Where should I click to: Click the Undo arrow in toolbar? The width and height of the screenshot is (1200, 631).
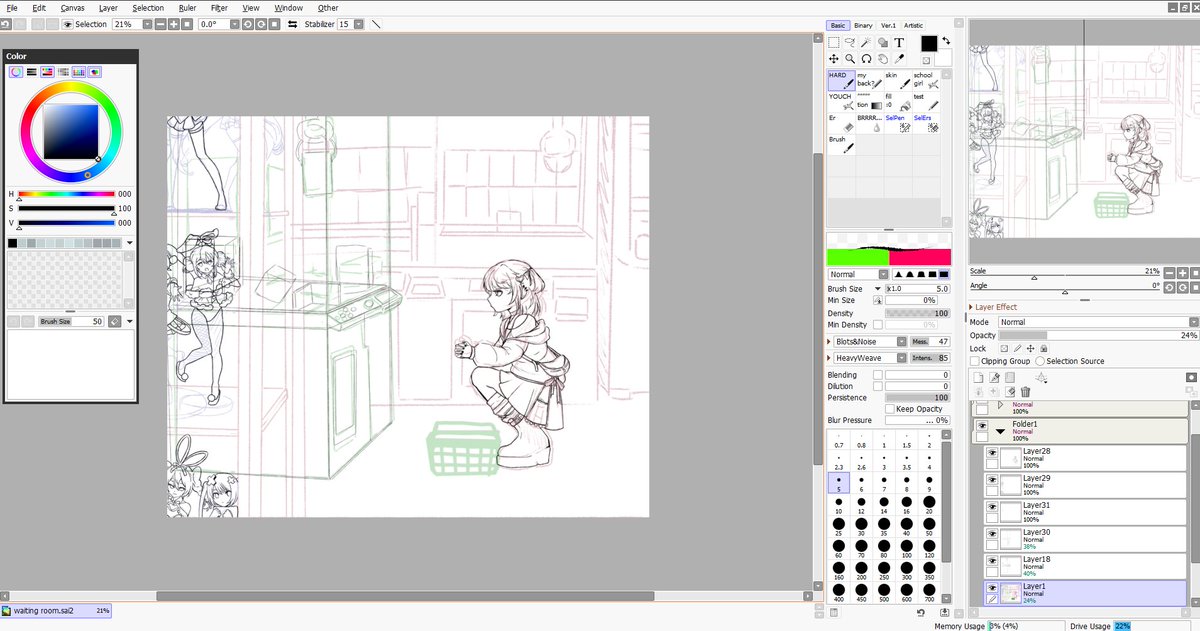(x=6, y=23)
